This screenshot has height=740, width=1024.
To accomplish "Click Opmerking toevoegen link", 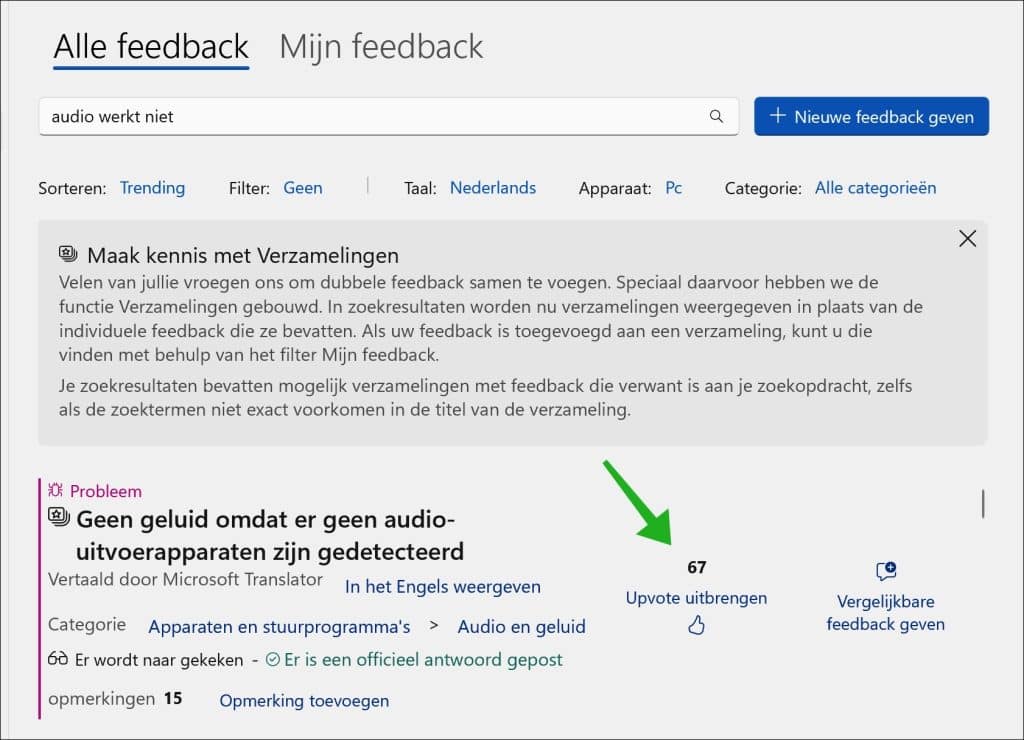I will (x=304, y=700).
